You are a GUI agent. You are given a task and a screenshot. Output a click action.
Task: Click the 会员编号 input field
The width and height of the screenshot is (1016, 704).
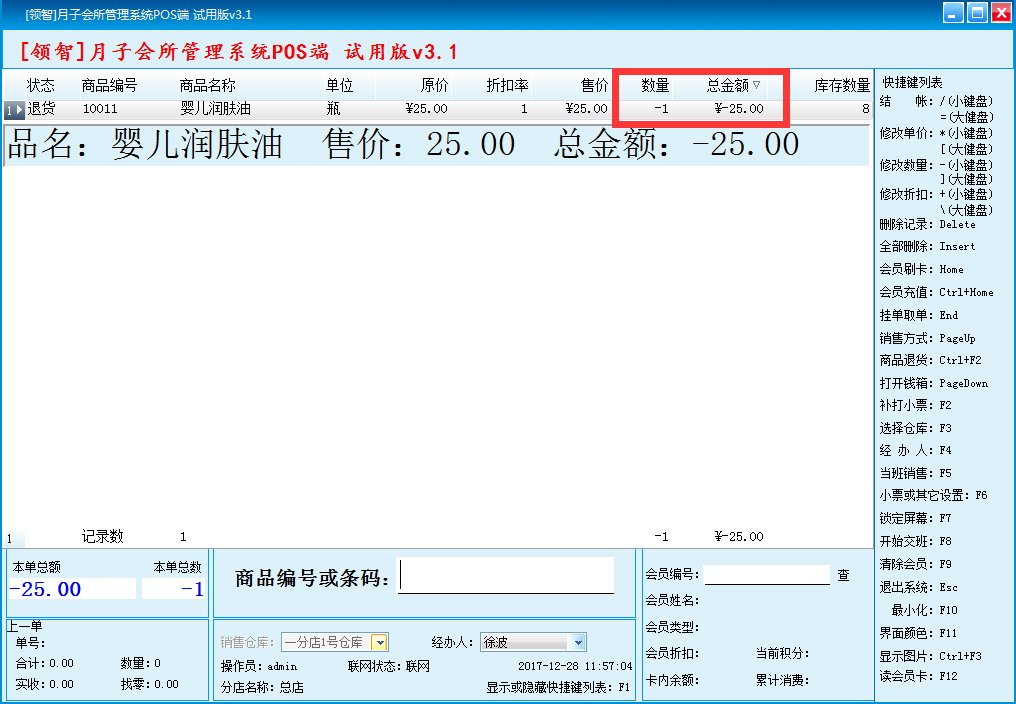[767, 575]
